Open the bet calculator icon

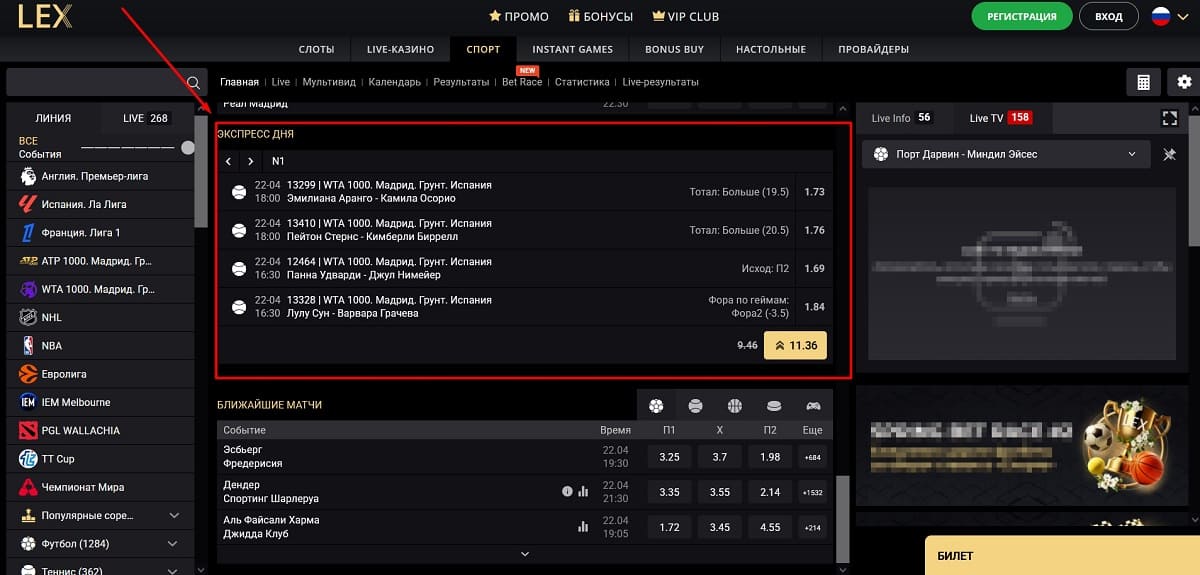1143,82
